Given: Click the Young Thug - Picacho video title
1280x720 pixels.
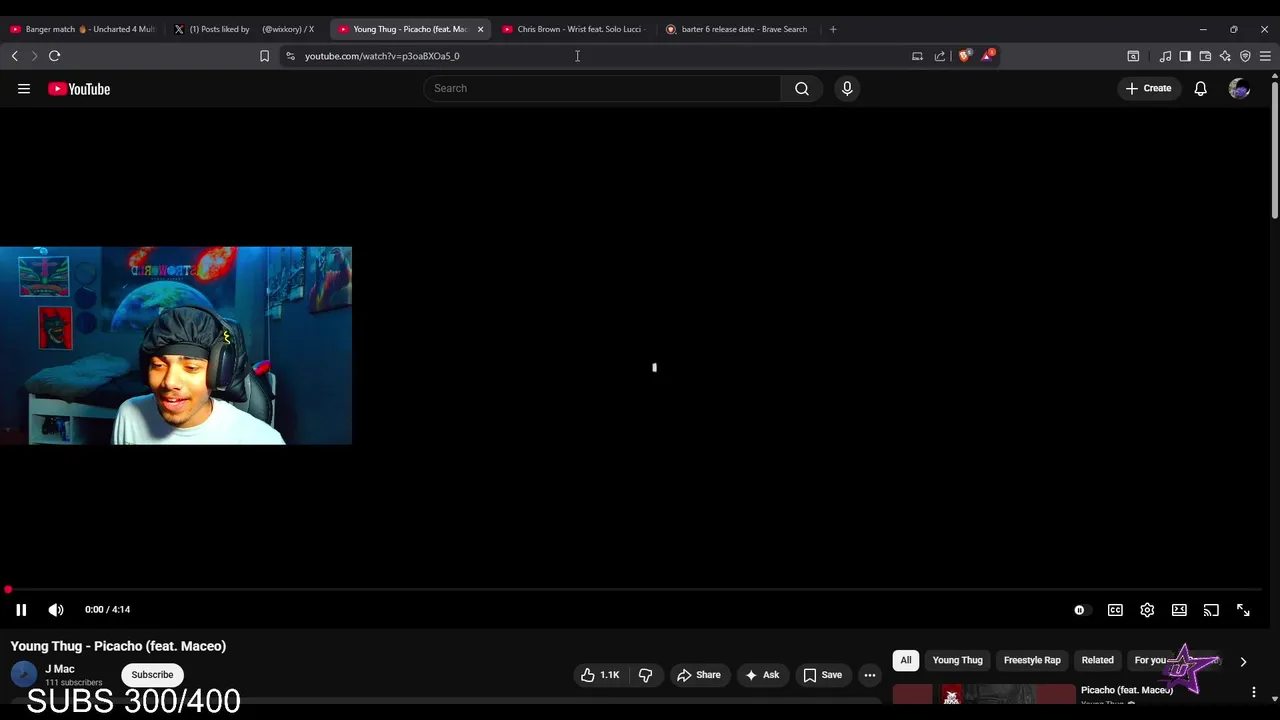Looking at the screenshot, I should click(119, 646).
